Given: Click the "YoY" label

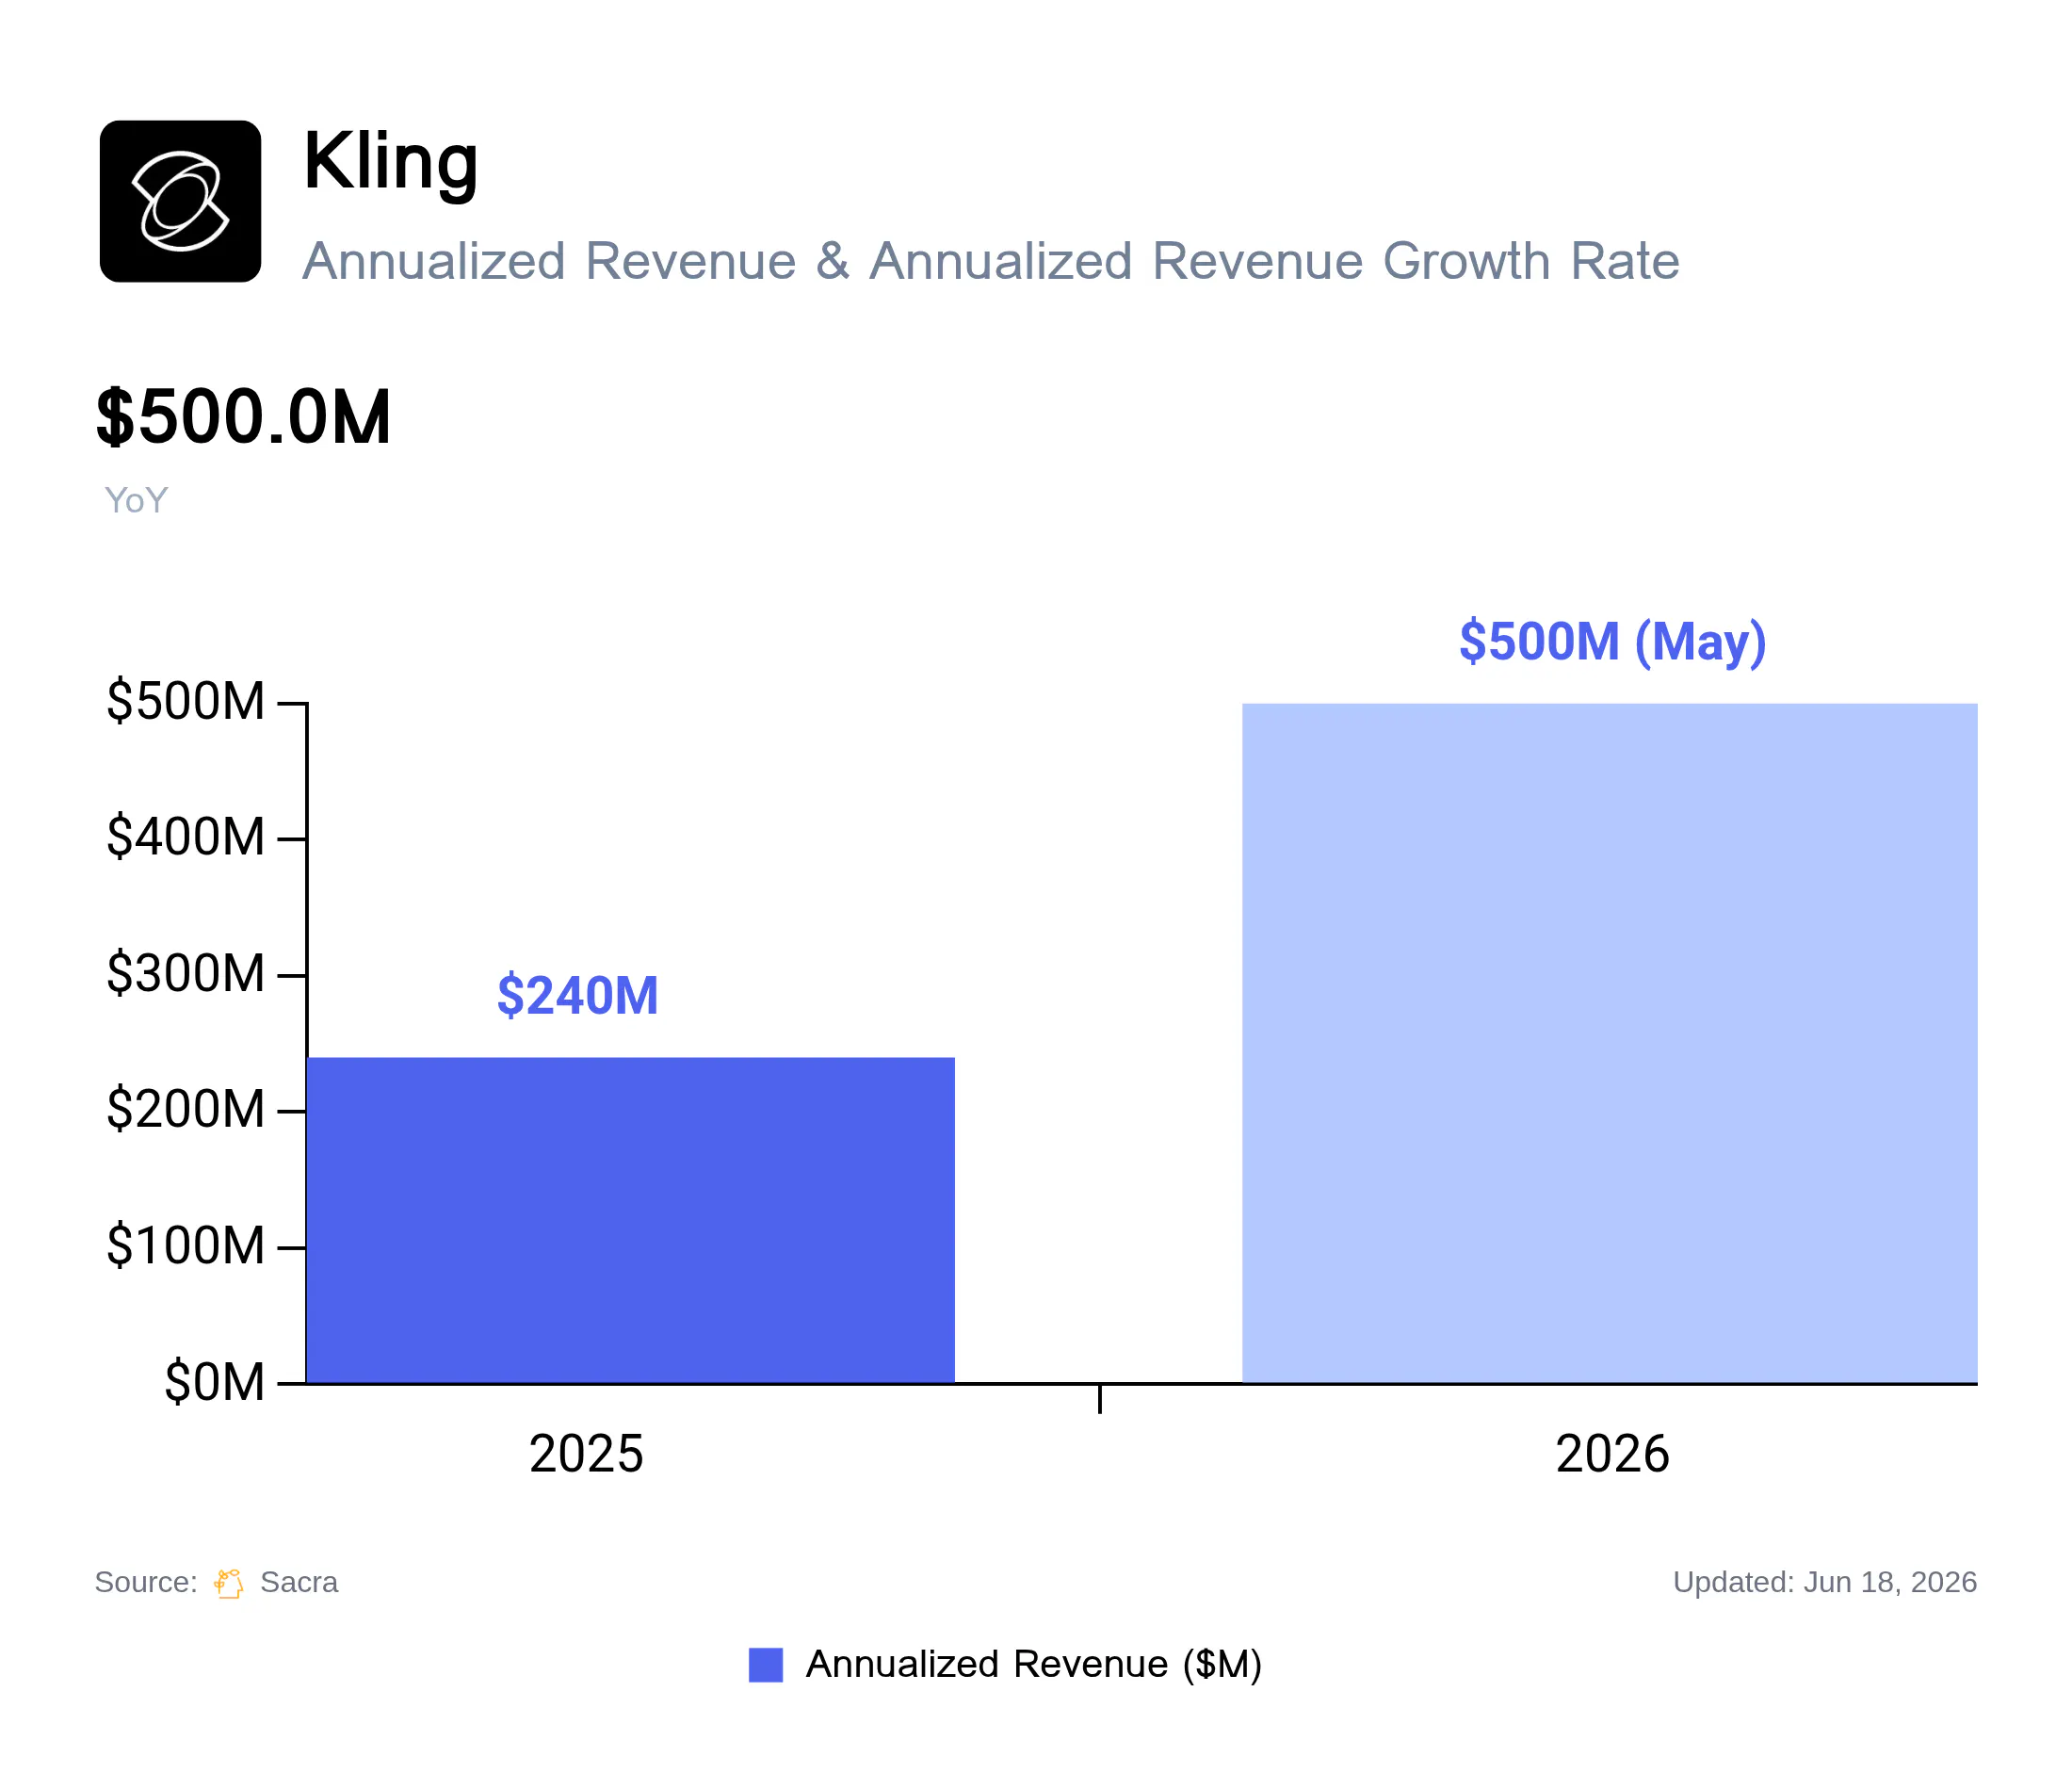Looking at the screenshot, I should tap(136, 500).
